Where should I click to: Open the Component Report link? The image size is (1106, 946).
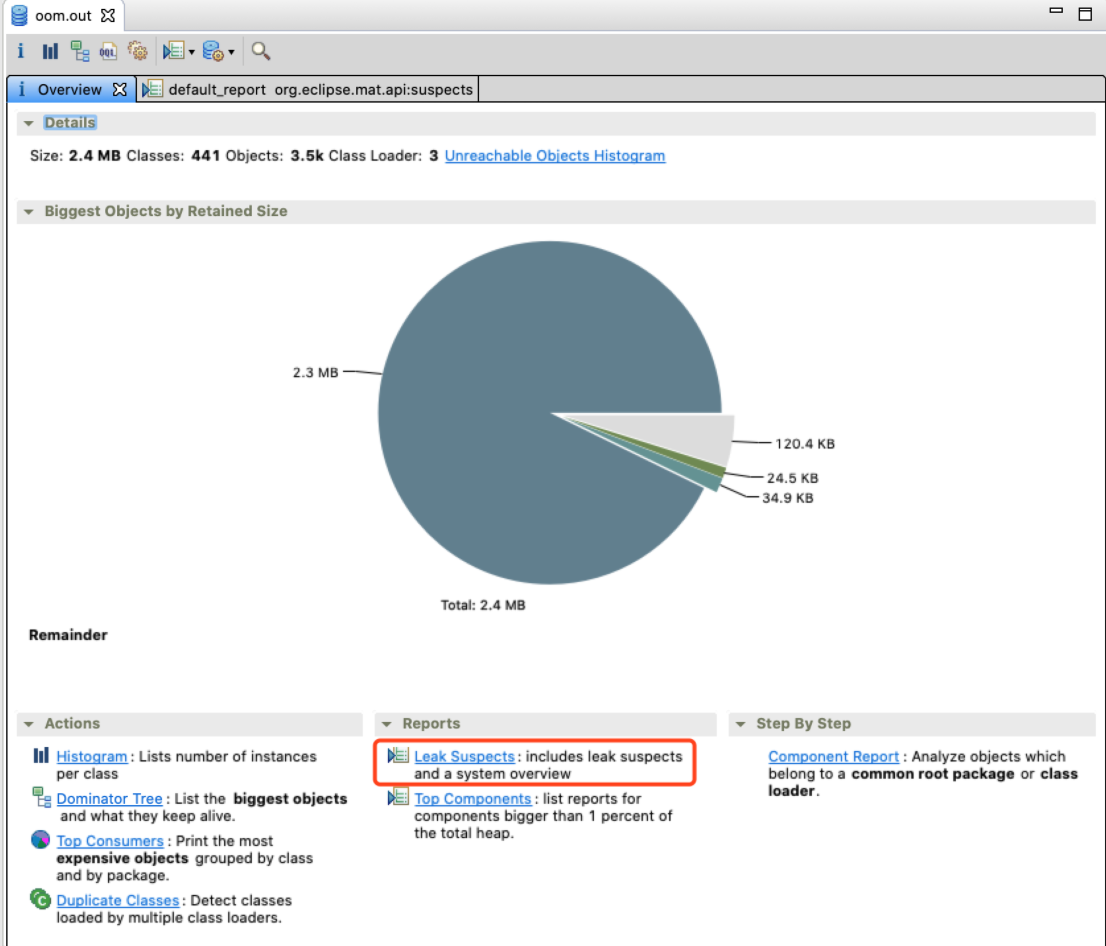click(x=834, y=756)
